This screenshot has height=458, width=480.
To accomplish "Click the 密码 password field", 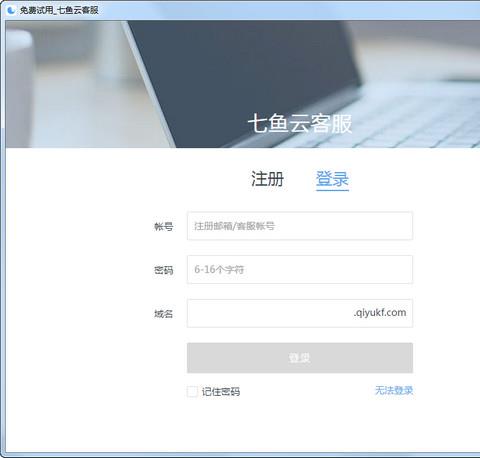I will [x=300, y=269].
